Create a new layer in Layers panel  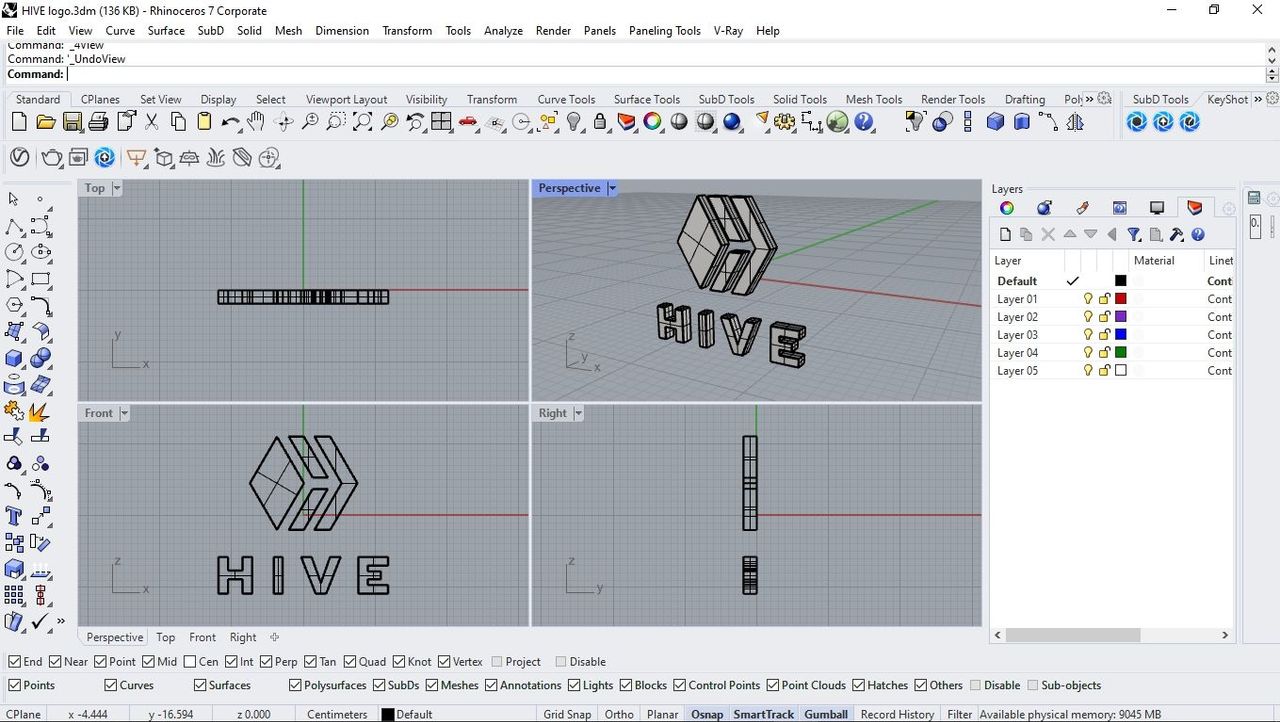[1006, 234]
